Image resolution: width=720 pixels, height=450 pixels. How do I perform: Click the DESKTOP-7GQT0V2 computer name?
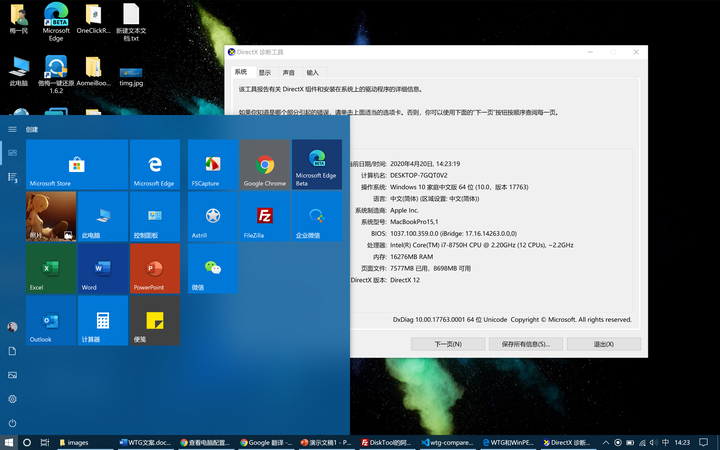(418, 175)
